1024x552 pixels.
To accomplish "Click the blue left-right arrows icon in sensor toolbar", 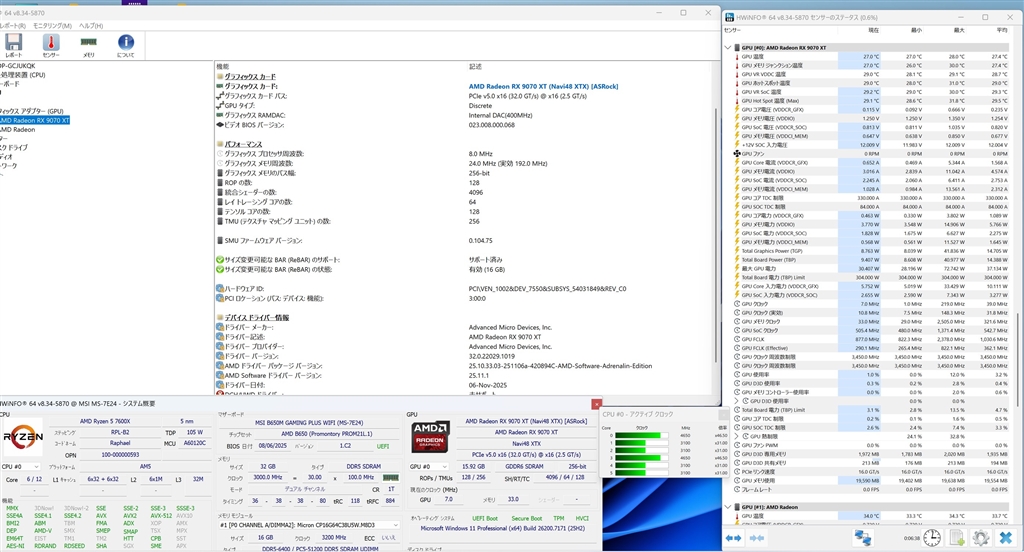I will click(735, 538).
